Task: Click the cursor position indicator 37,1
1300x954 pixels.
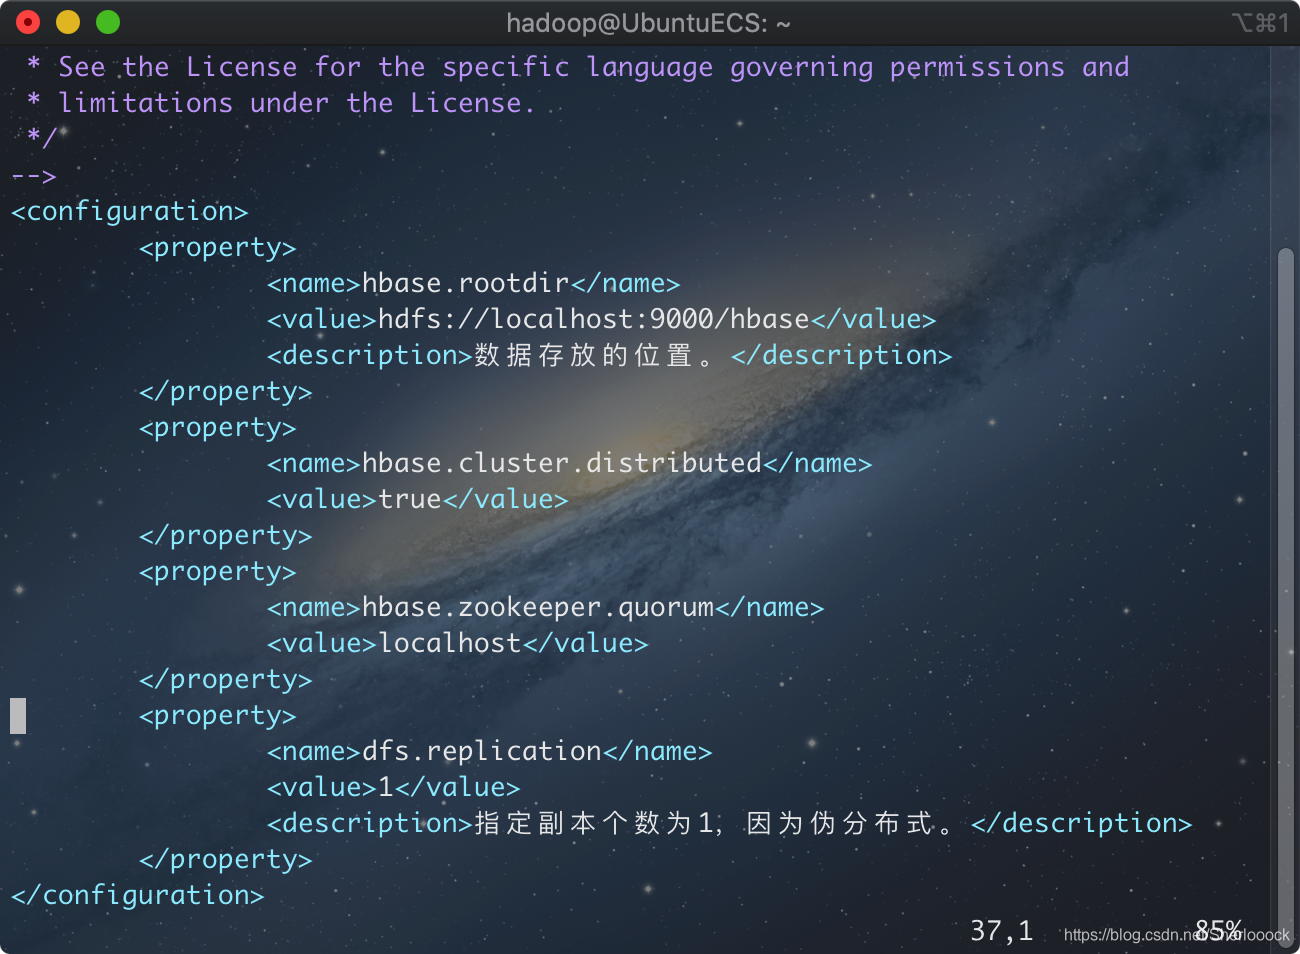Action: coord(1001,931)
